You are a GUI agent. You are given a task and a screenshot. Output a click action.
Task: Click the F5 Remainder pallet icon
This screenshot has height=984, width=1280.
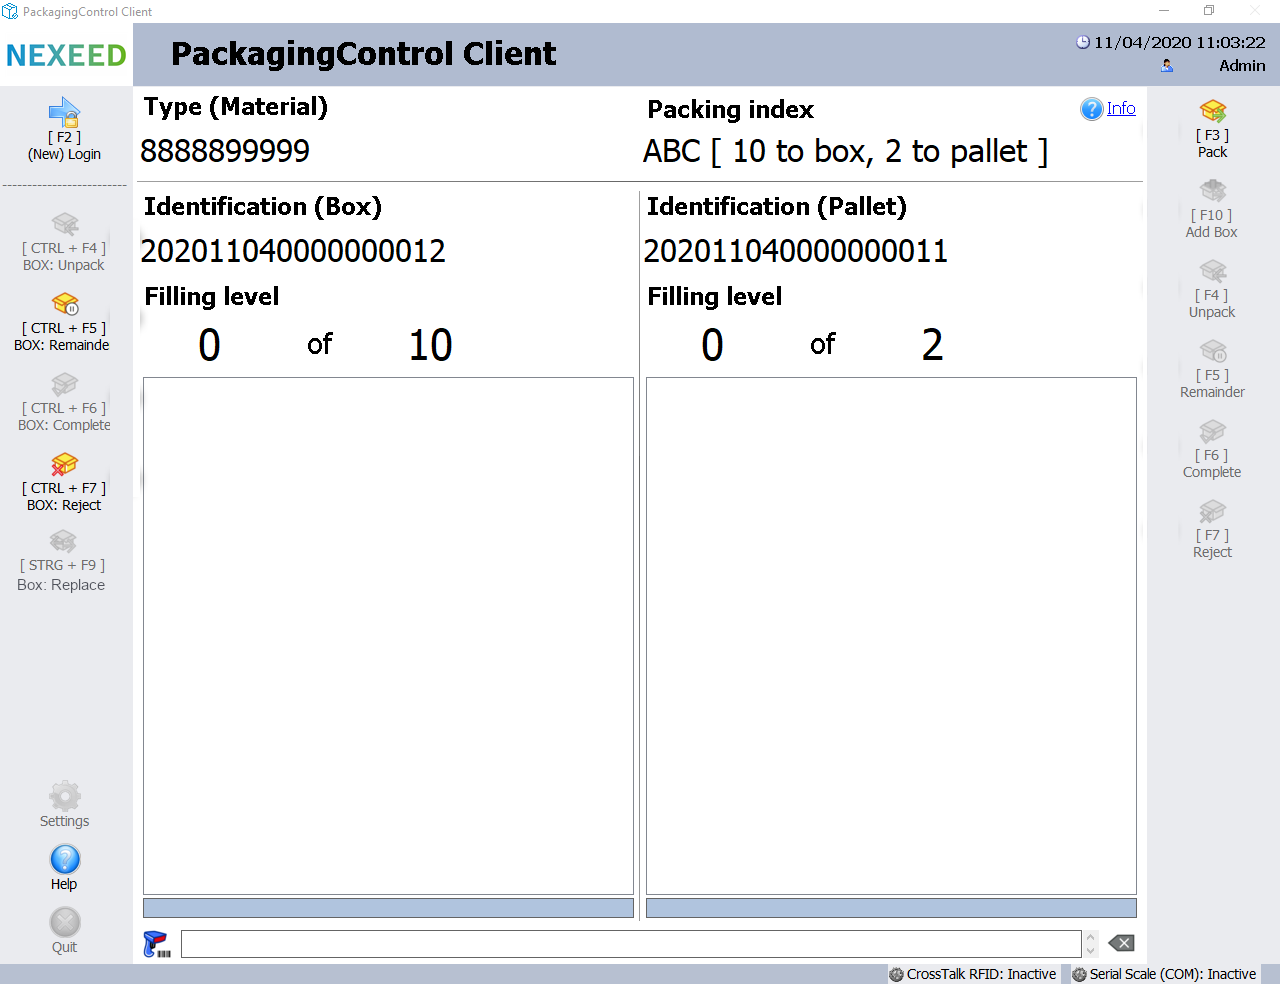(1212, 351)
